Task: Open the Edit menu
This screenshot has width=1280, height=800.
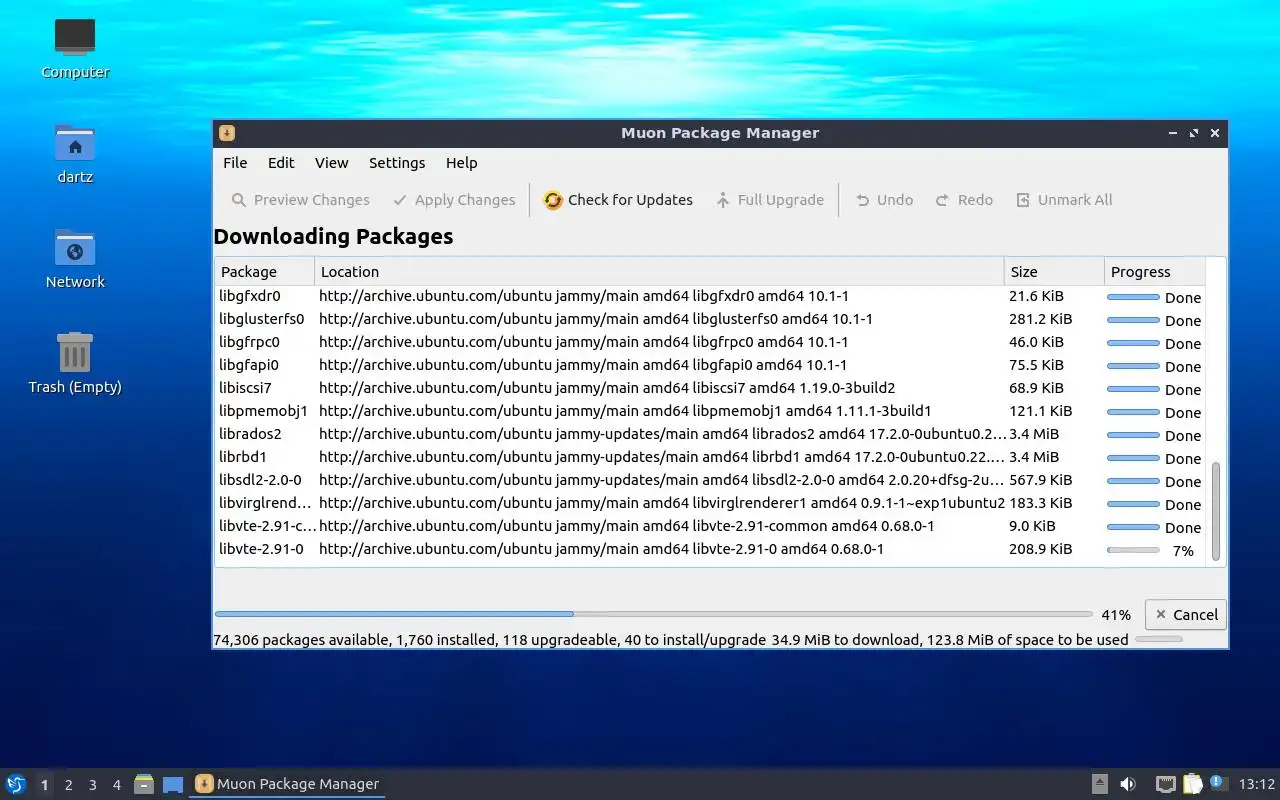Action: pyautogui.click(x=281, y=163)
